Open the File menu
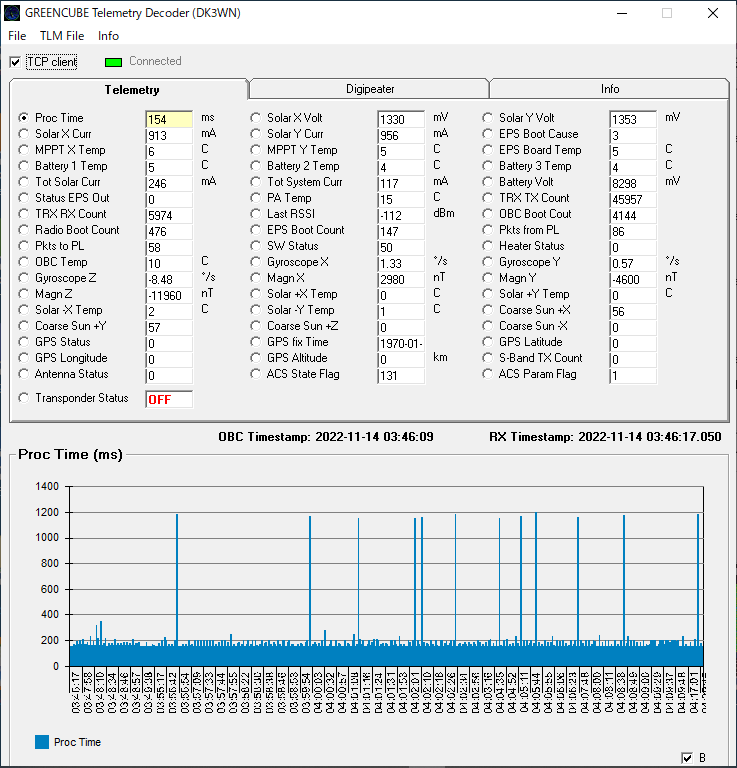 tap(17, 36)
